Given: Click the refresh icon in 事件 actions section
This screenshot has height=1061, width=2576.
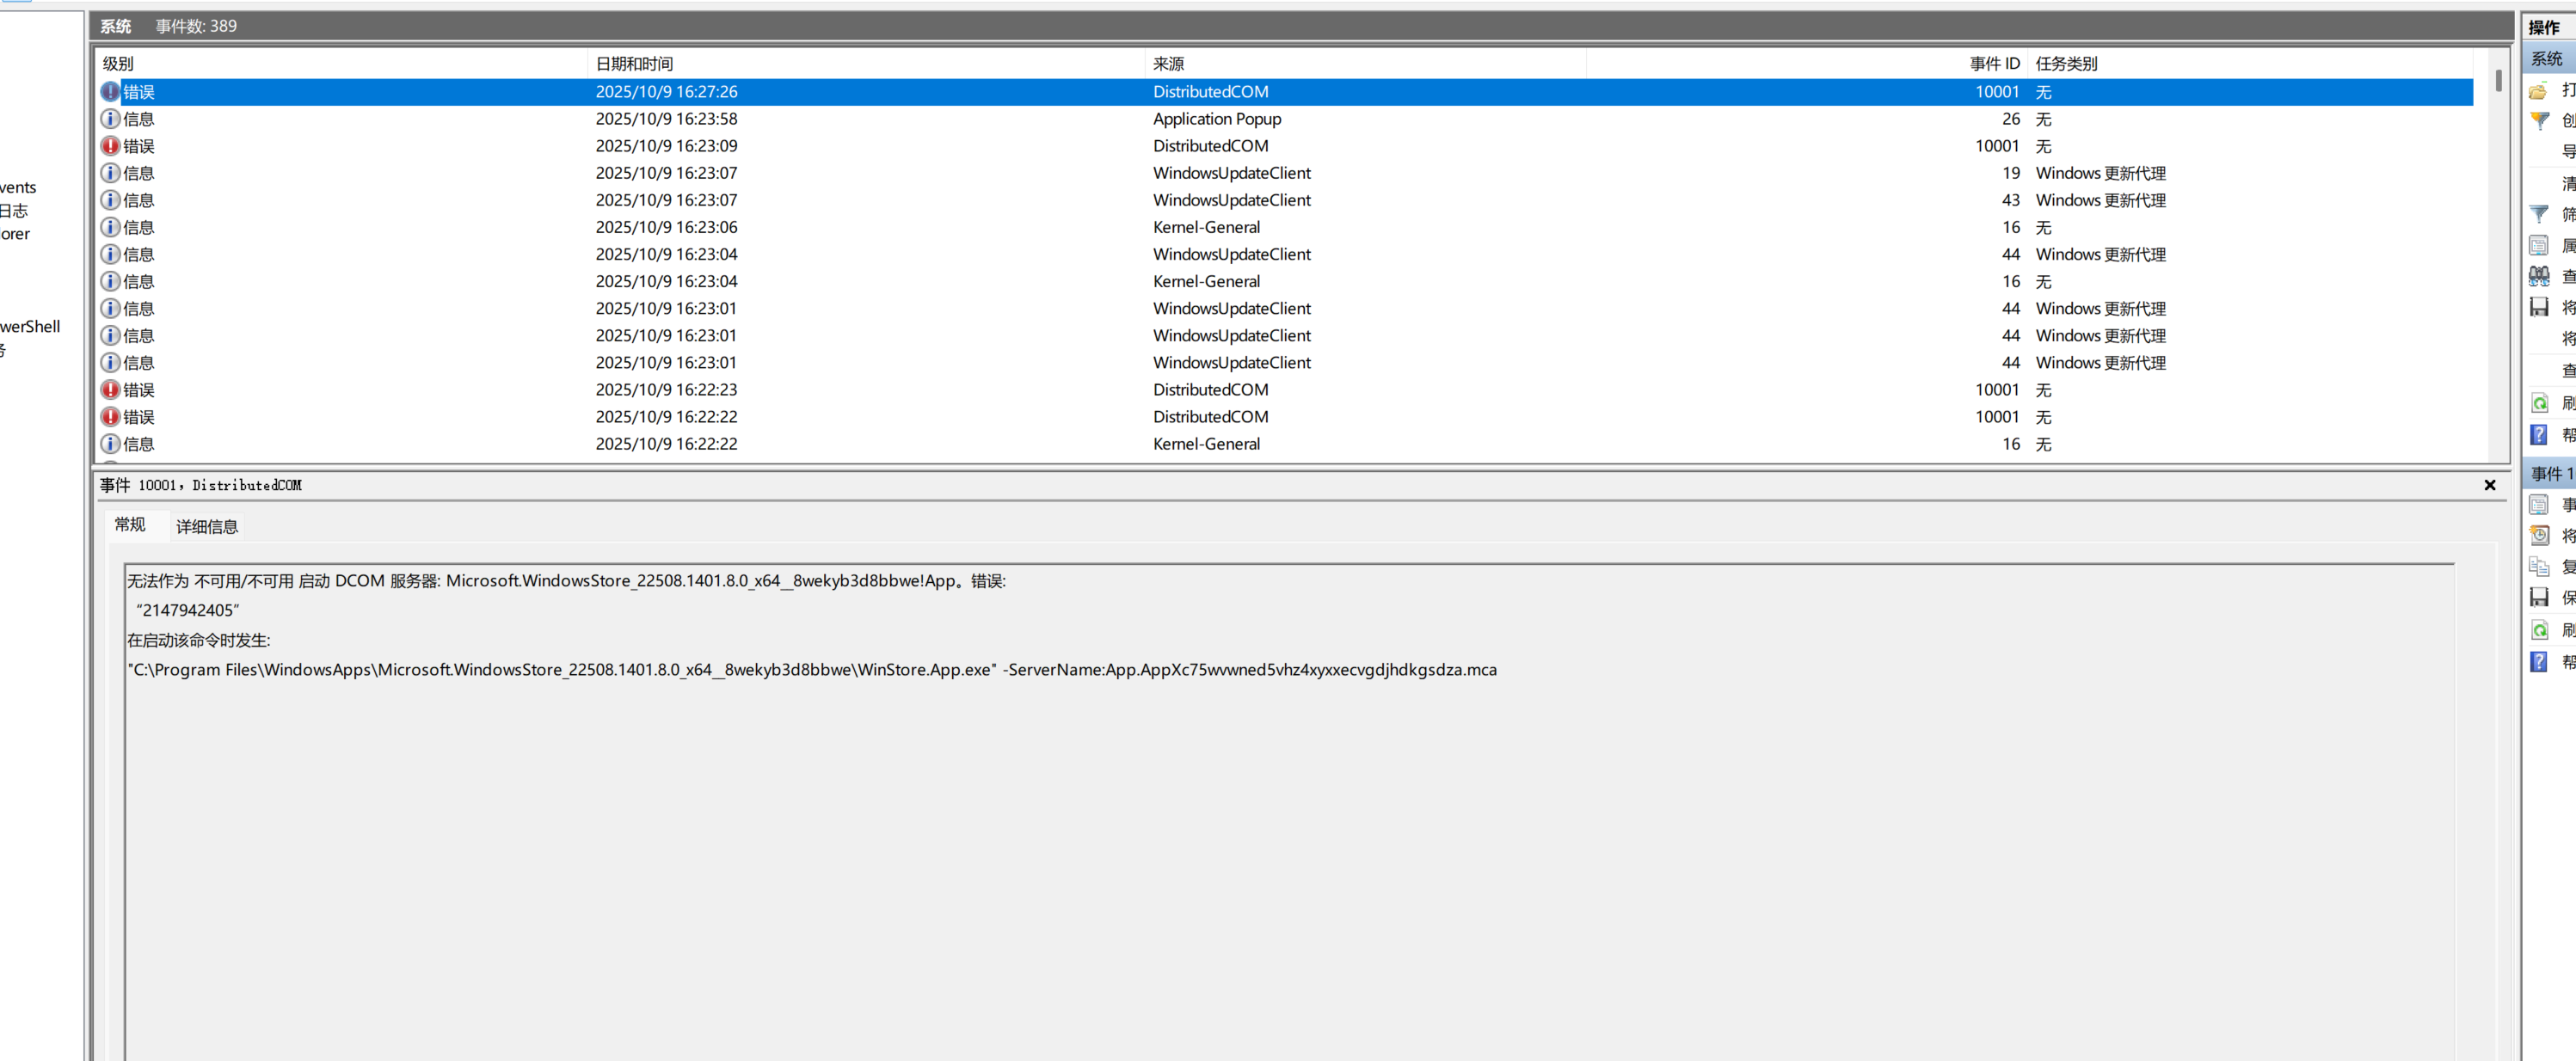Looking at the screenshot, I should [x=2538, y=630].
